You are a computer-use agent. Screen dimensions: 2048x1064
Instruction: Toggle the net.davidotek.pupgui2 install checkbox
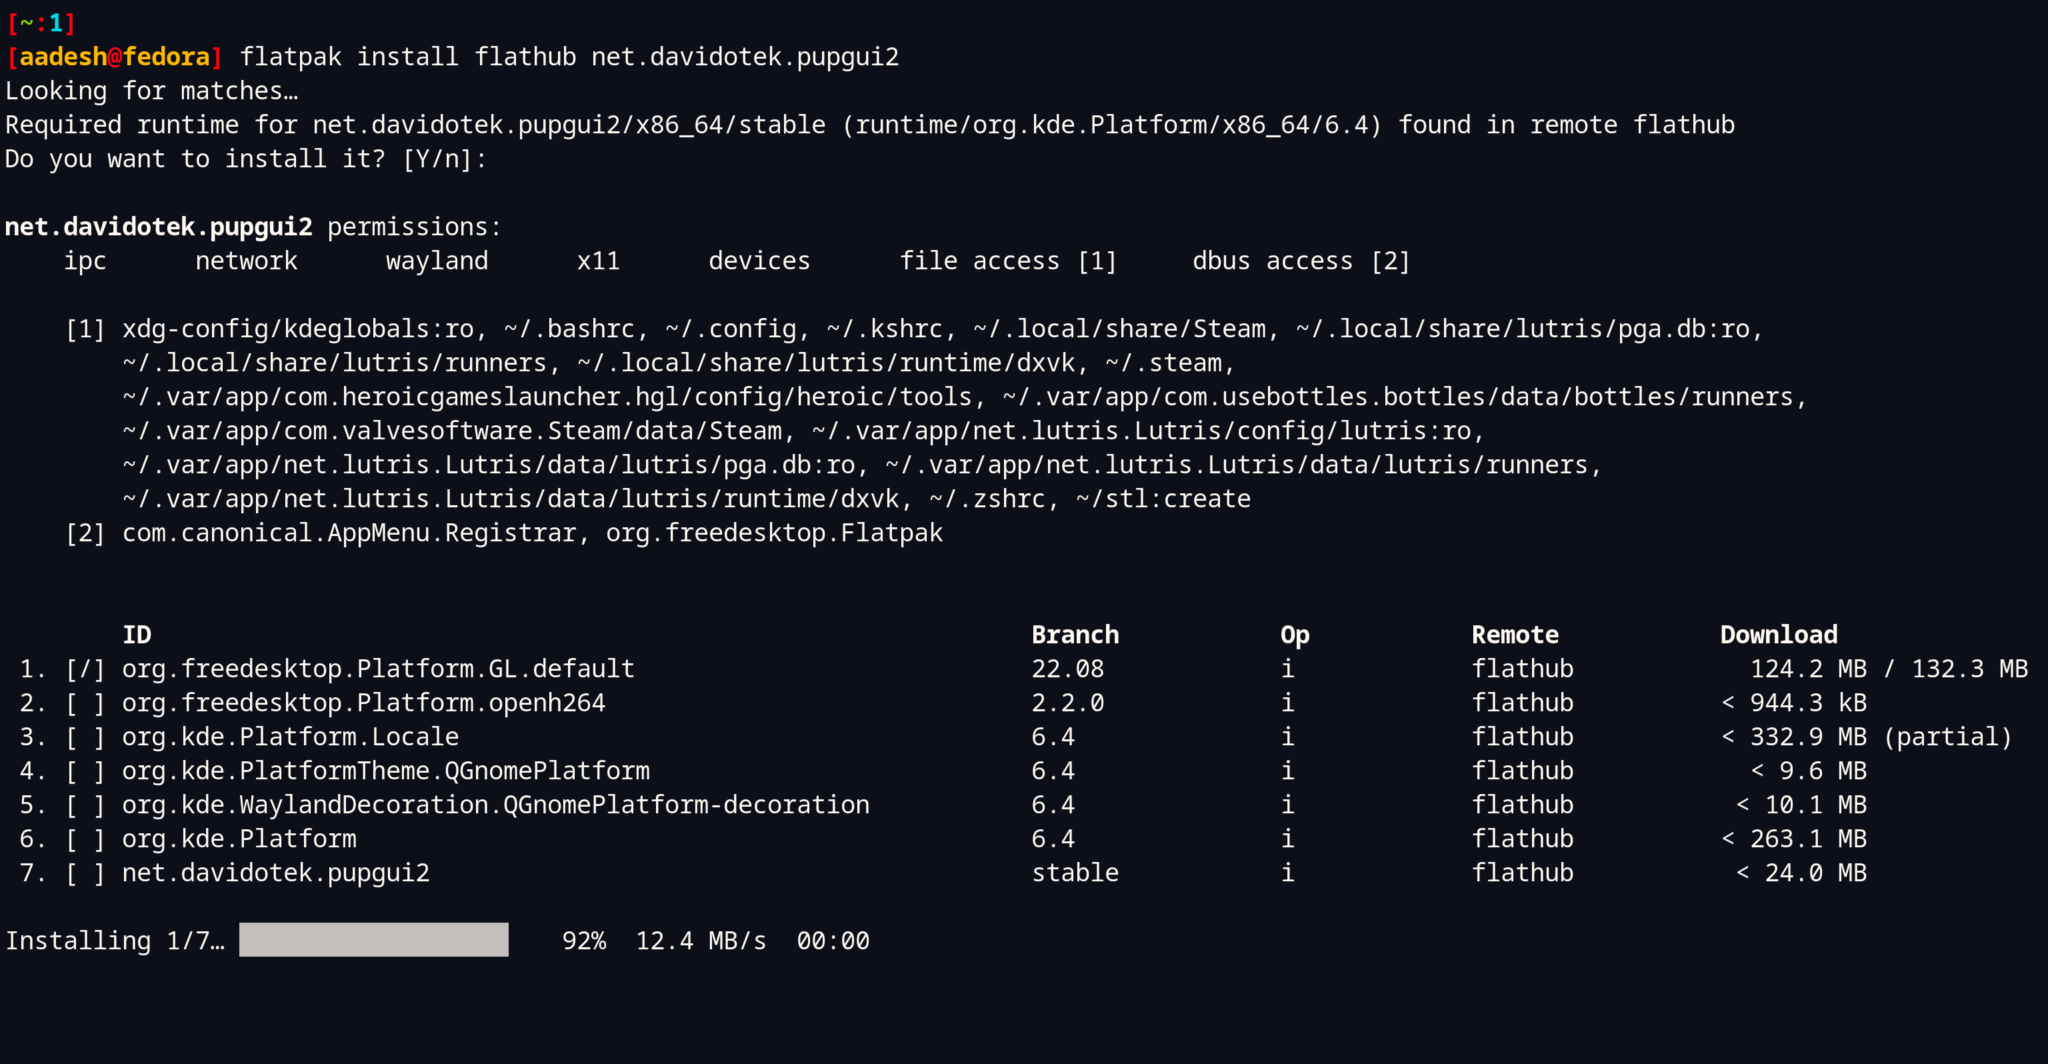click(85, 872)
